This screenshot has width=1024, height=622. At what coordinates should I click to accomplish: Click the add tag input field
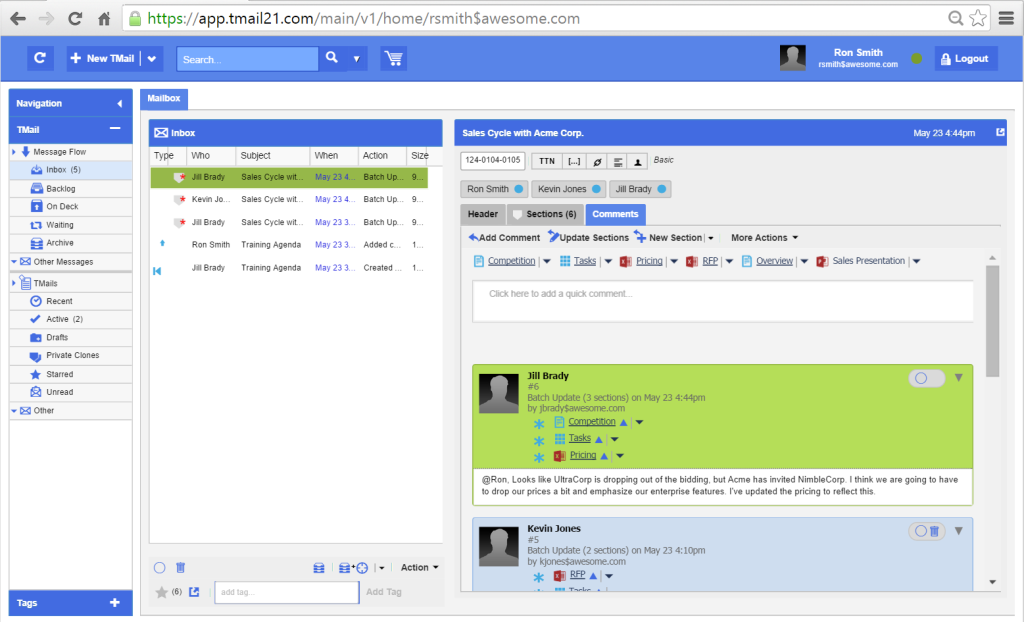point(286,592)
